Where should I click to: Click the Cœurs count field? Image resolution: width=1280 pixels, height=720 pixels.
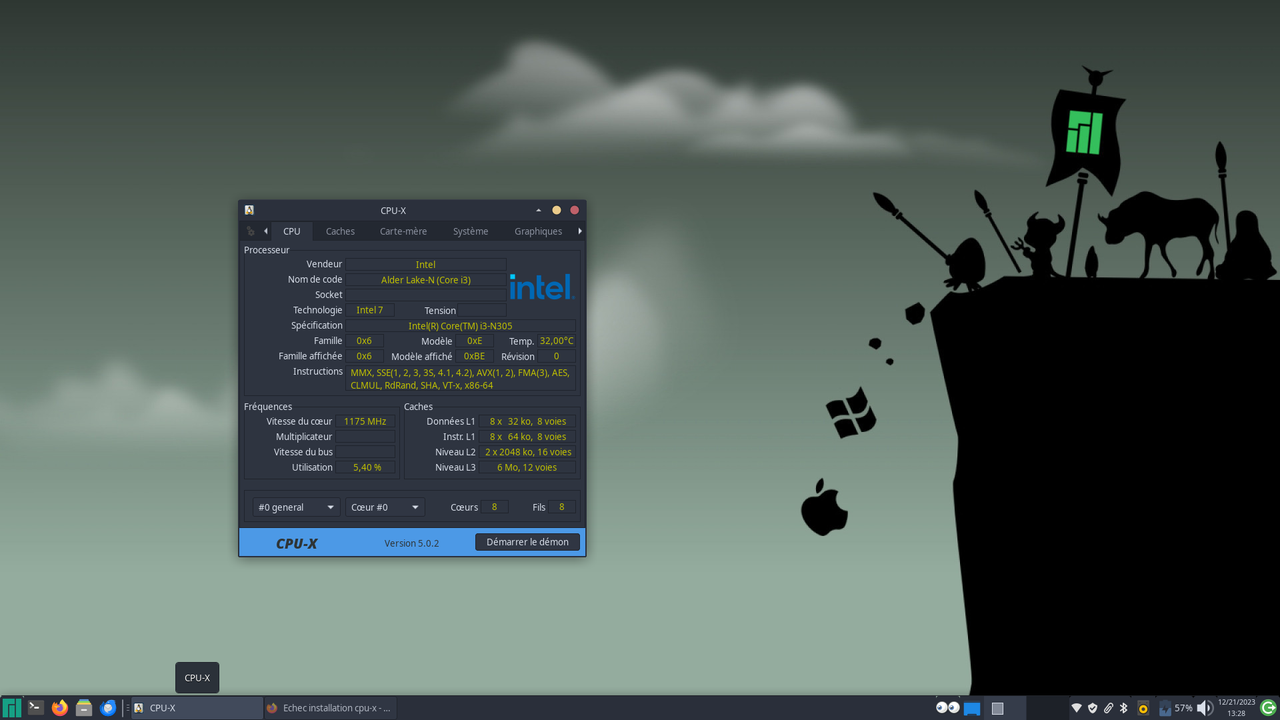click(x=494, y=507)
